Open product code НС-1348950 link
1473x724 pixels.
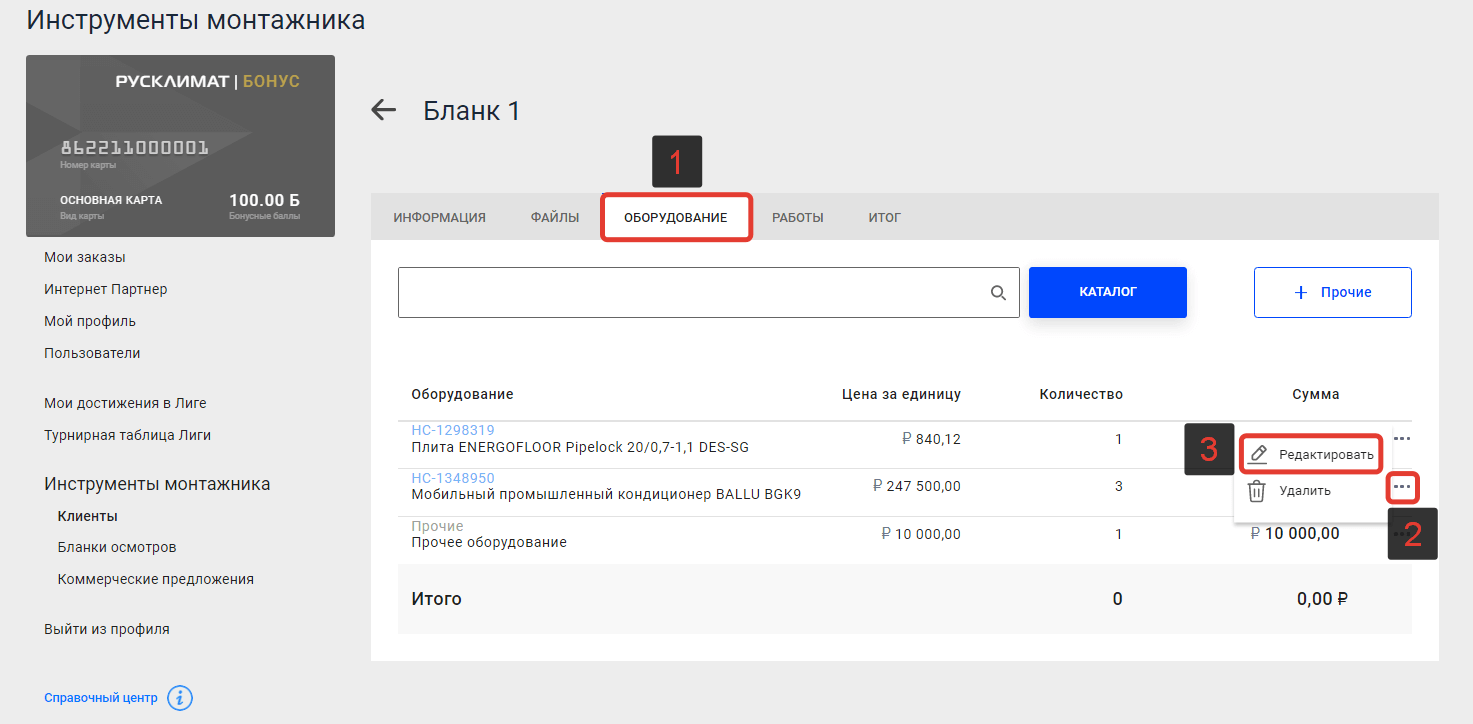[x=453, y=478]
